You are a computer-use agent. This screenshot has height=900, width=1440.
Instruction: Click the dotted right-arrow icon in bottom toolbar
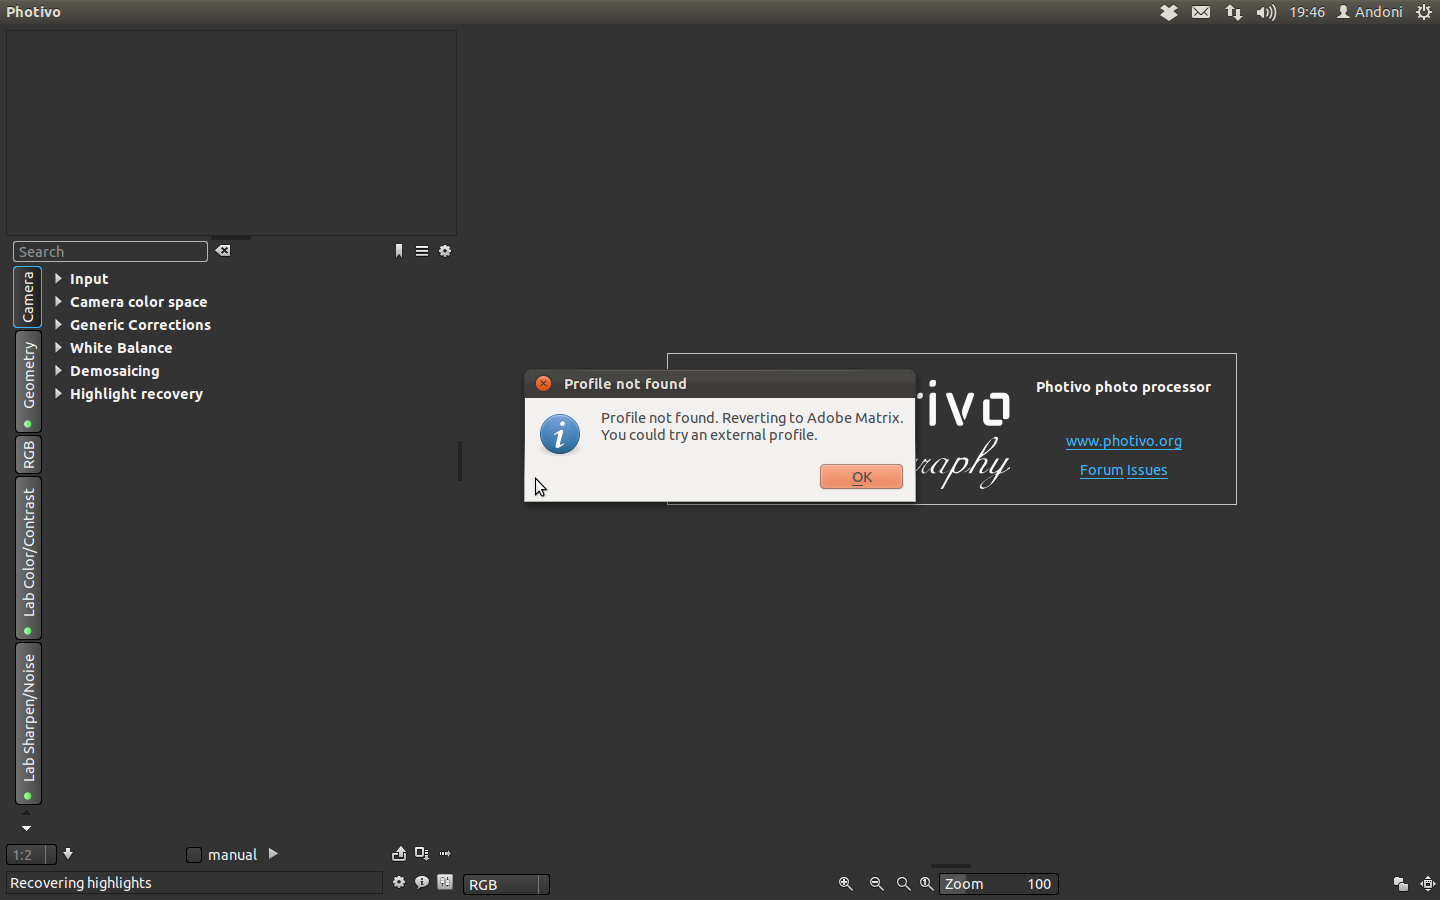[x=445, y=854]
